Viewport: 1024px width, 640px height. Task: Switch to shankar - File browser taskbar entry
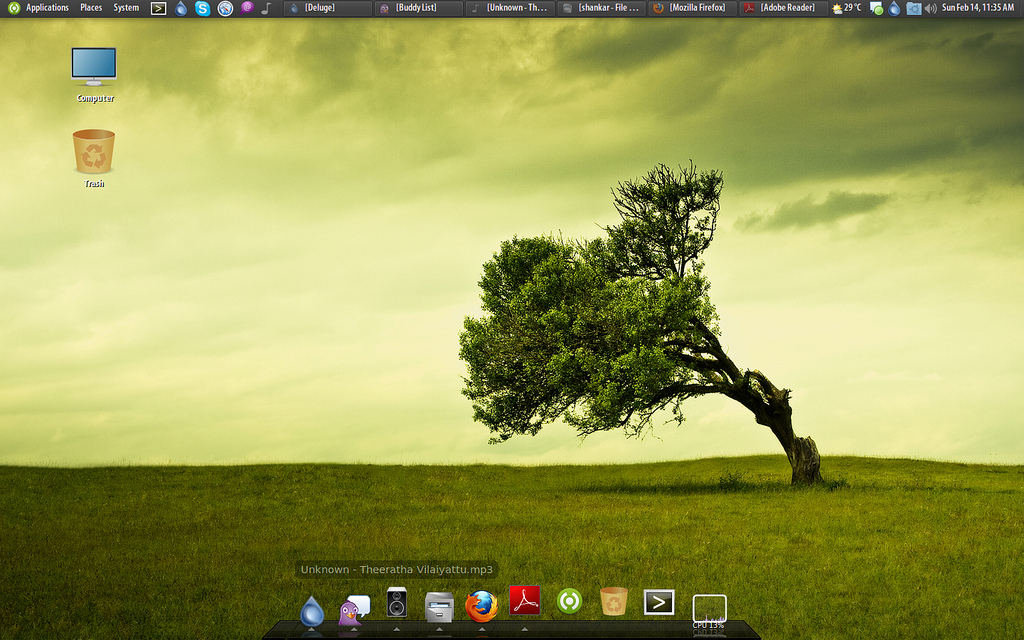pos(601,8)
